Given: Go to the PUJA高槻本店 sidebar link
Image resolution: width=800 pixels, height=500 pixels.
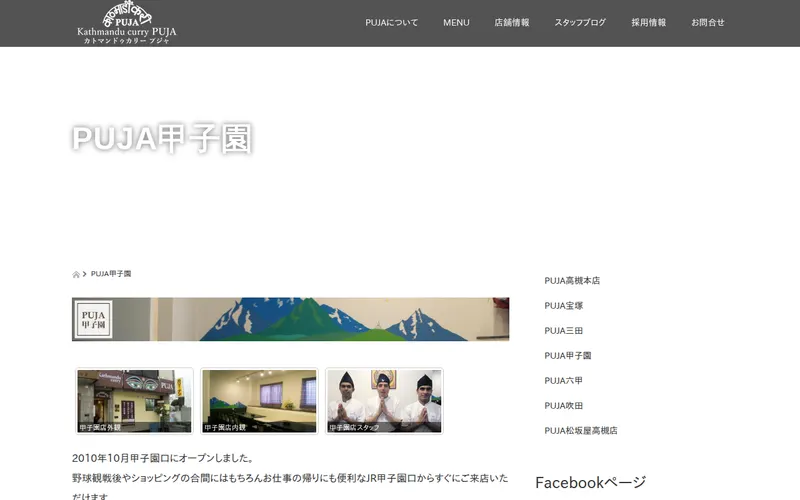Looking at the screenshot, I should pos(572,281).
